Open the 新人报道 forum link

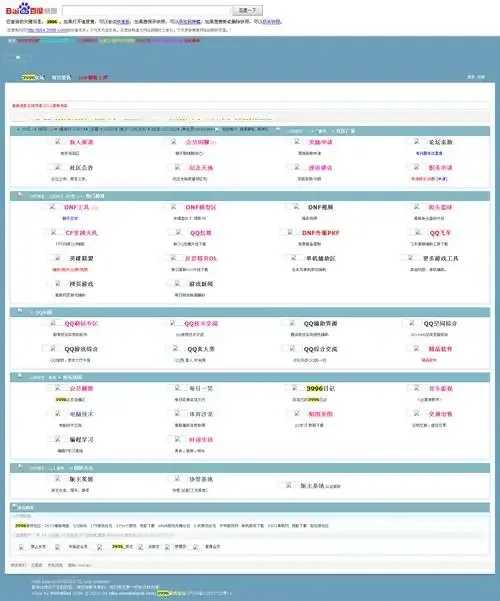coord(81,142)
